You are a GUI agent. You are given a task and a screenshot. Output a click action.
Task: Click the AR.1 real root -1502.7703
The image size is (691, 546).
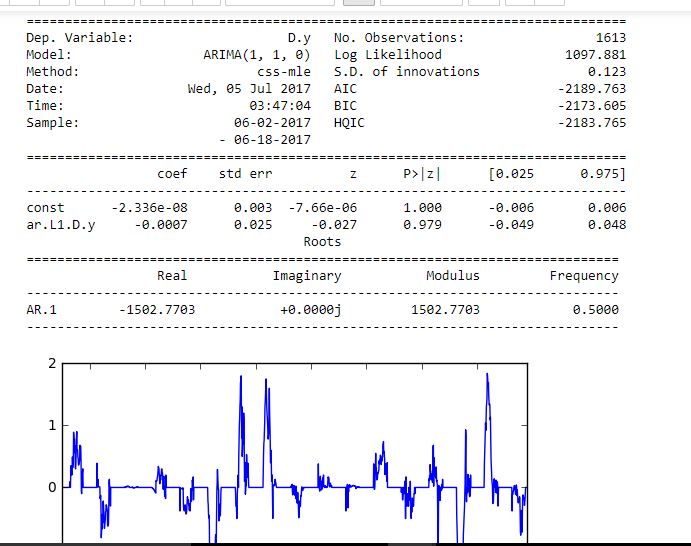point(157,309)
